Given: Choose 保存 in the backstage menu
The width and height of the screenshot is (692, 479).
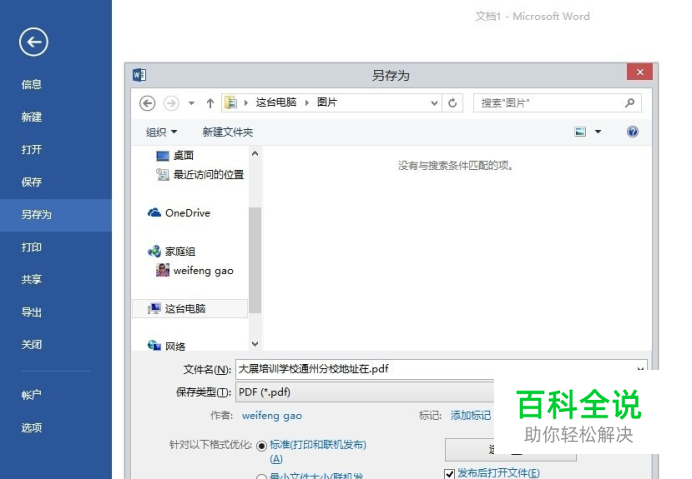Looking at the screenshot, I should click(31, 182).
